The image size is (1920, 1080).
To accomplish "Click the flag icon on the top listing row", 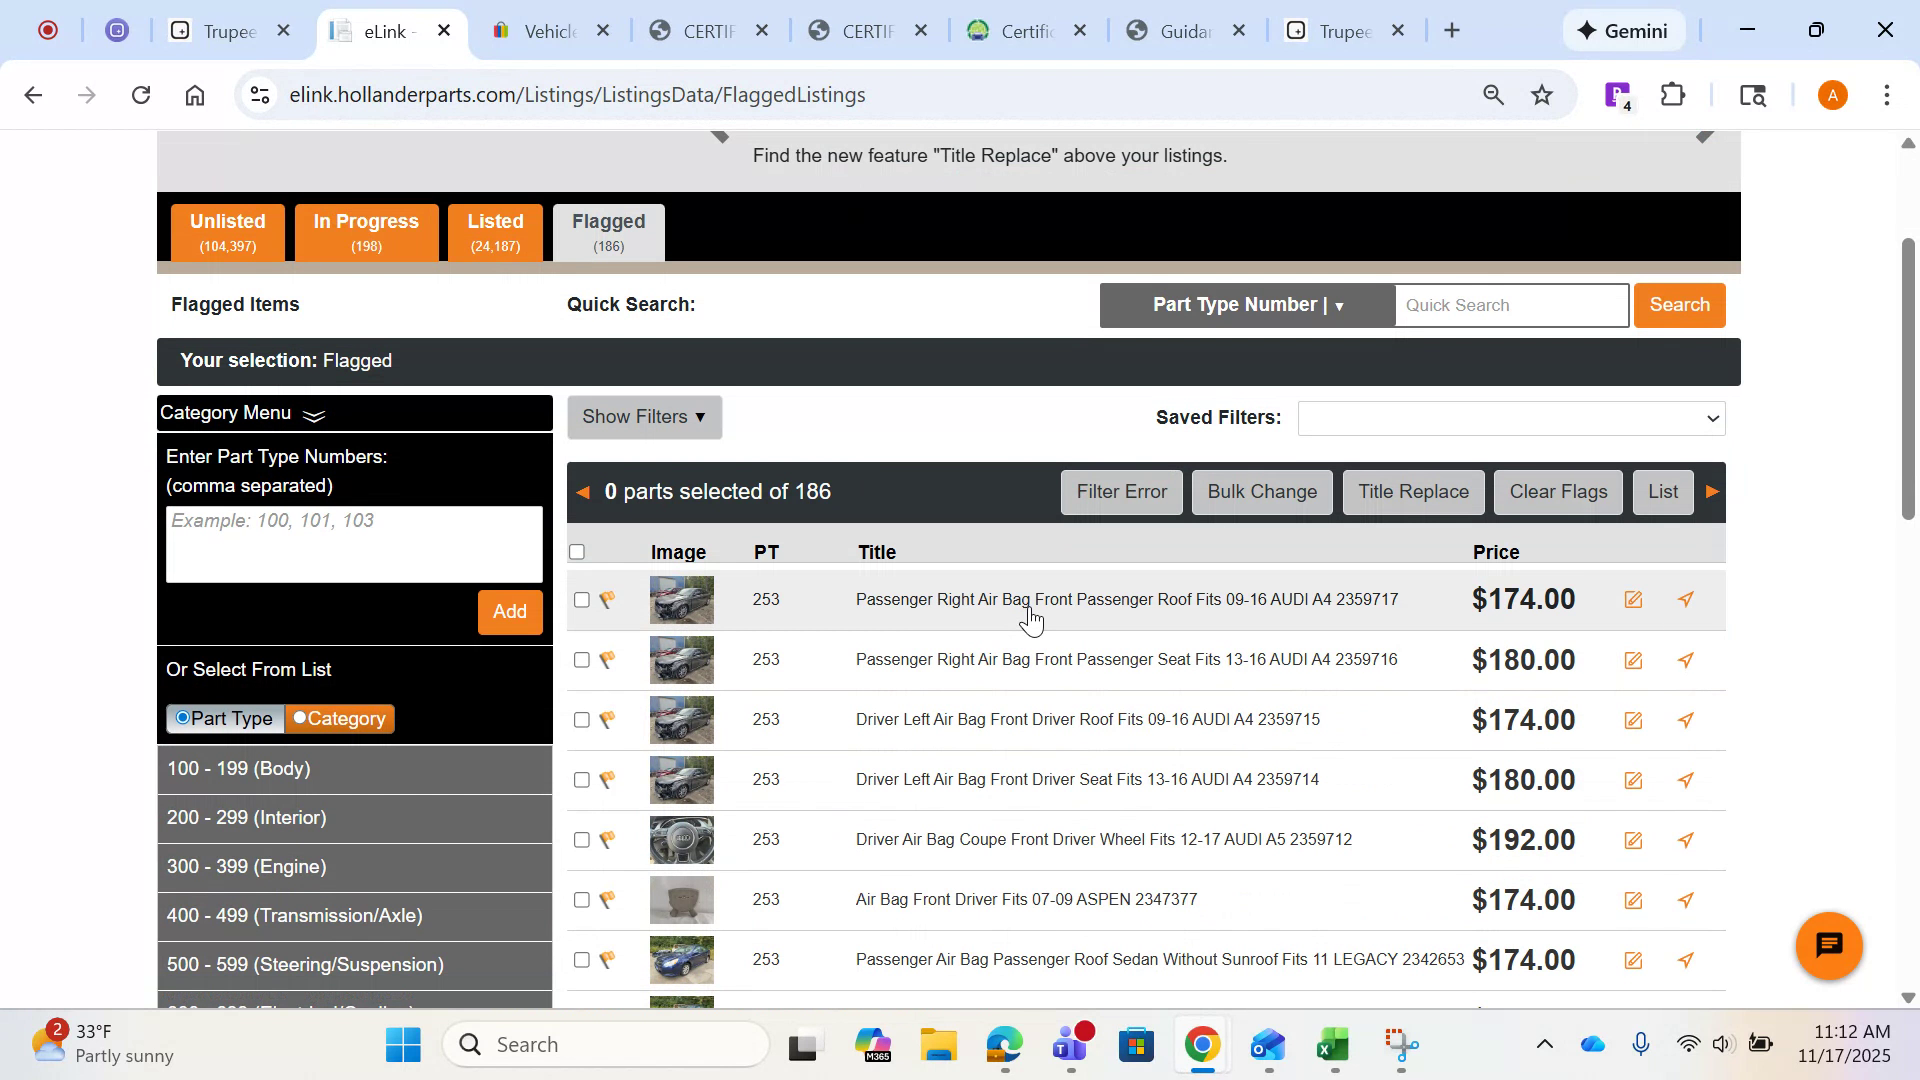I will click(x=608, y=599).
